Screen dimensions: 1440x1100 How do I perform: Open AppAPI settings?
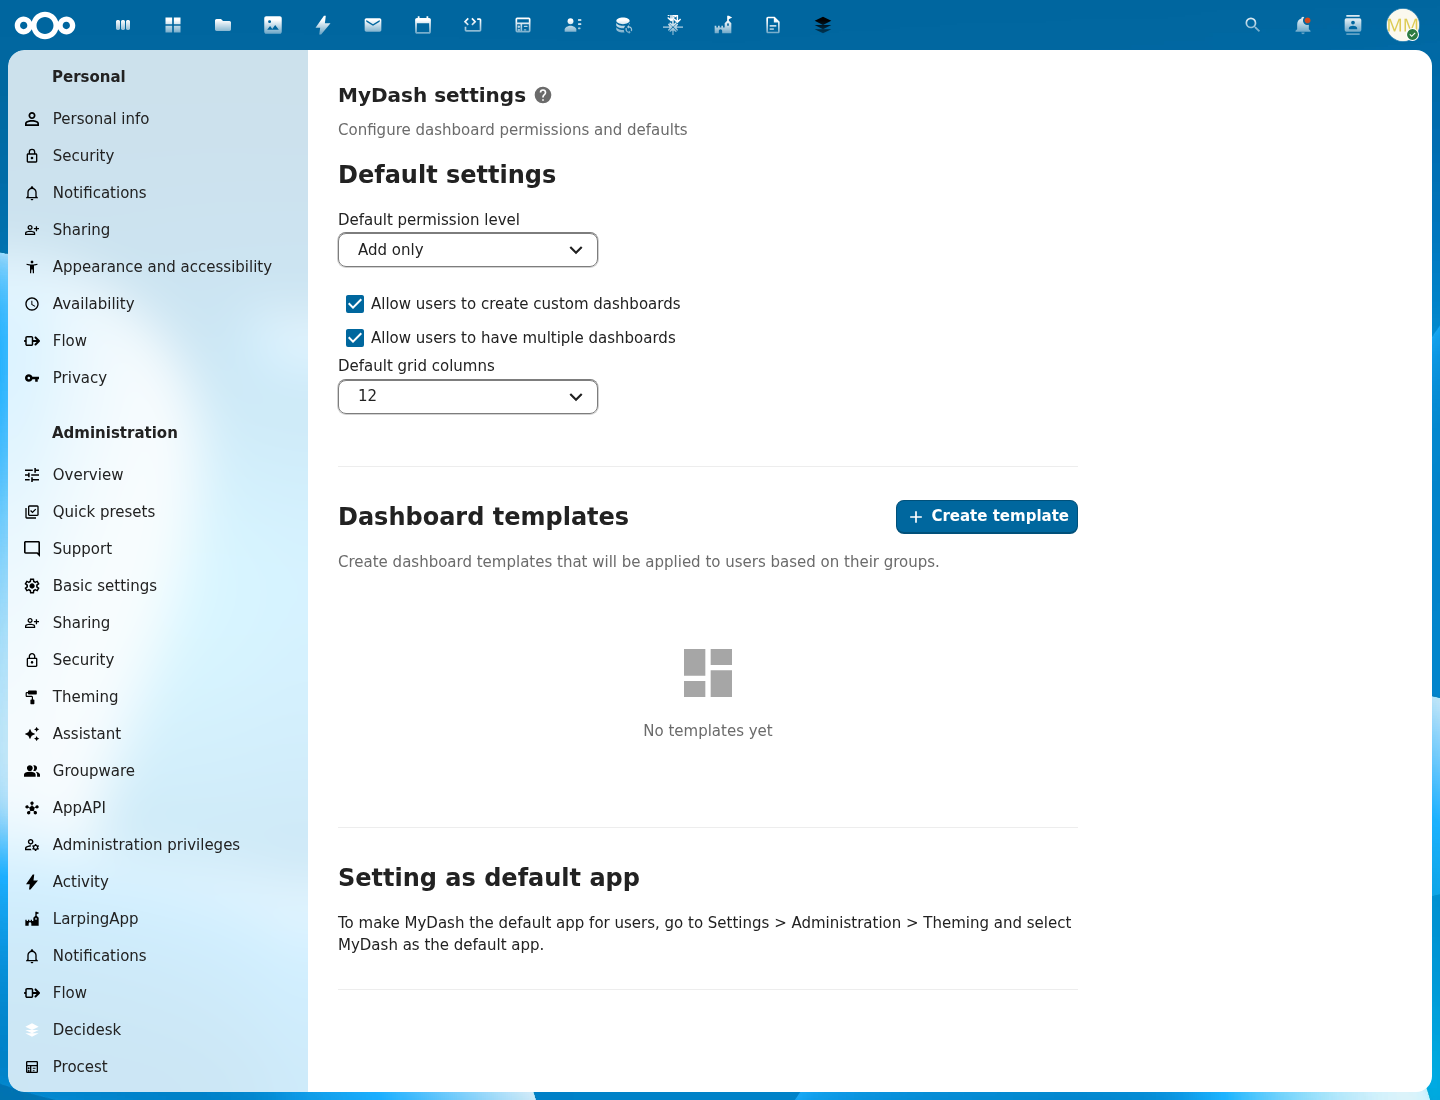point(158,808)
